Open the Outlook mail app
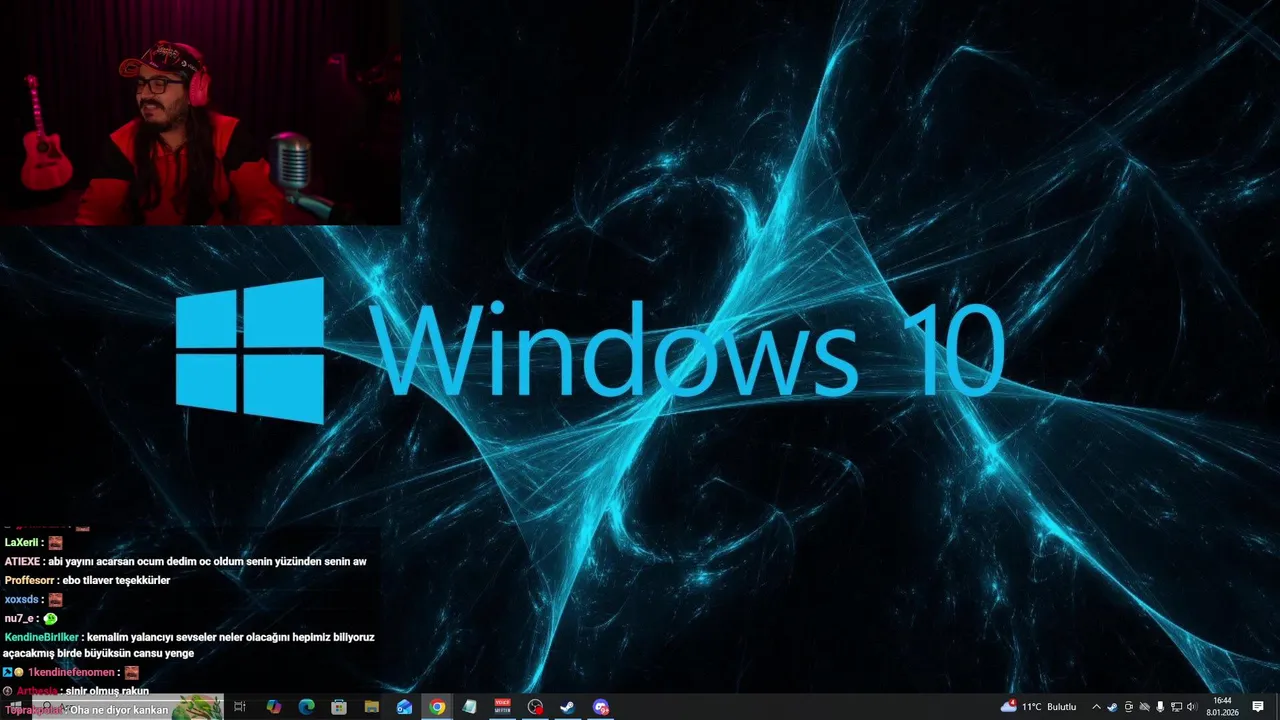The height and width of the screenshot is (720, 1280). coord(404,707)
